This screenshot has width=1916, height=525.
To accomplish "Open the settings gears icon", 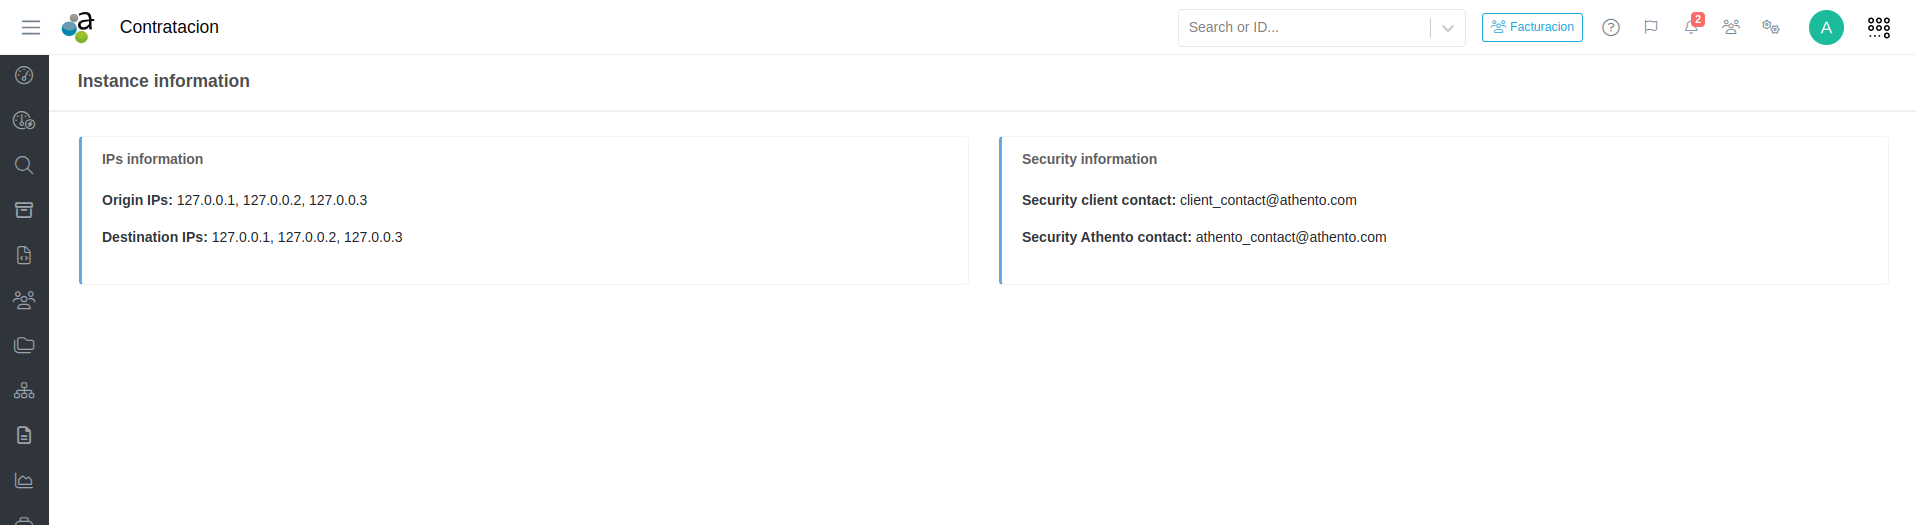I will coord(1771,27).
